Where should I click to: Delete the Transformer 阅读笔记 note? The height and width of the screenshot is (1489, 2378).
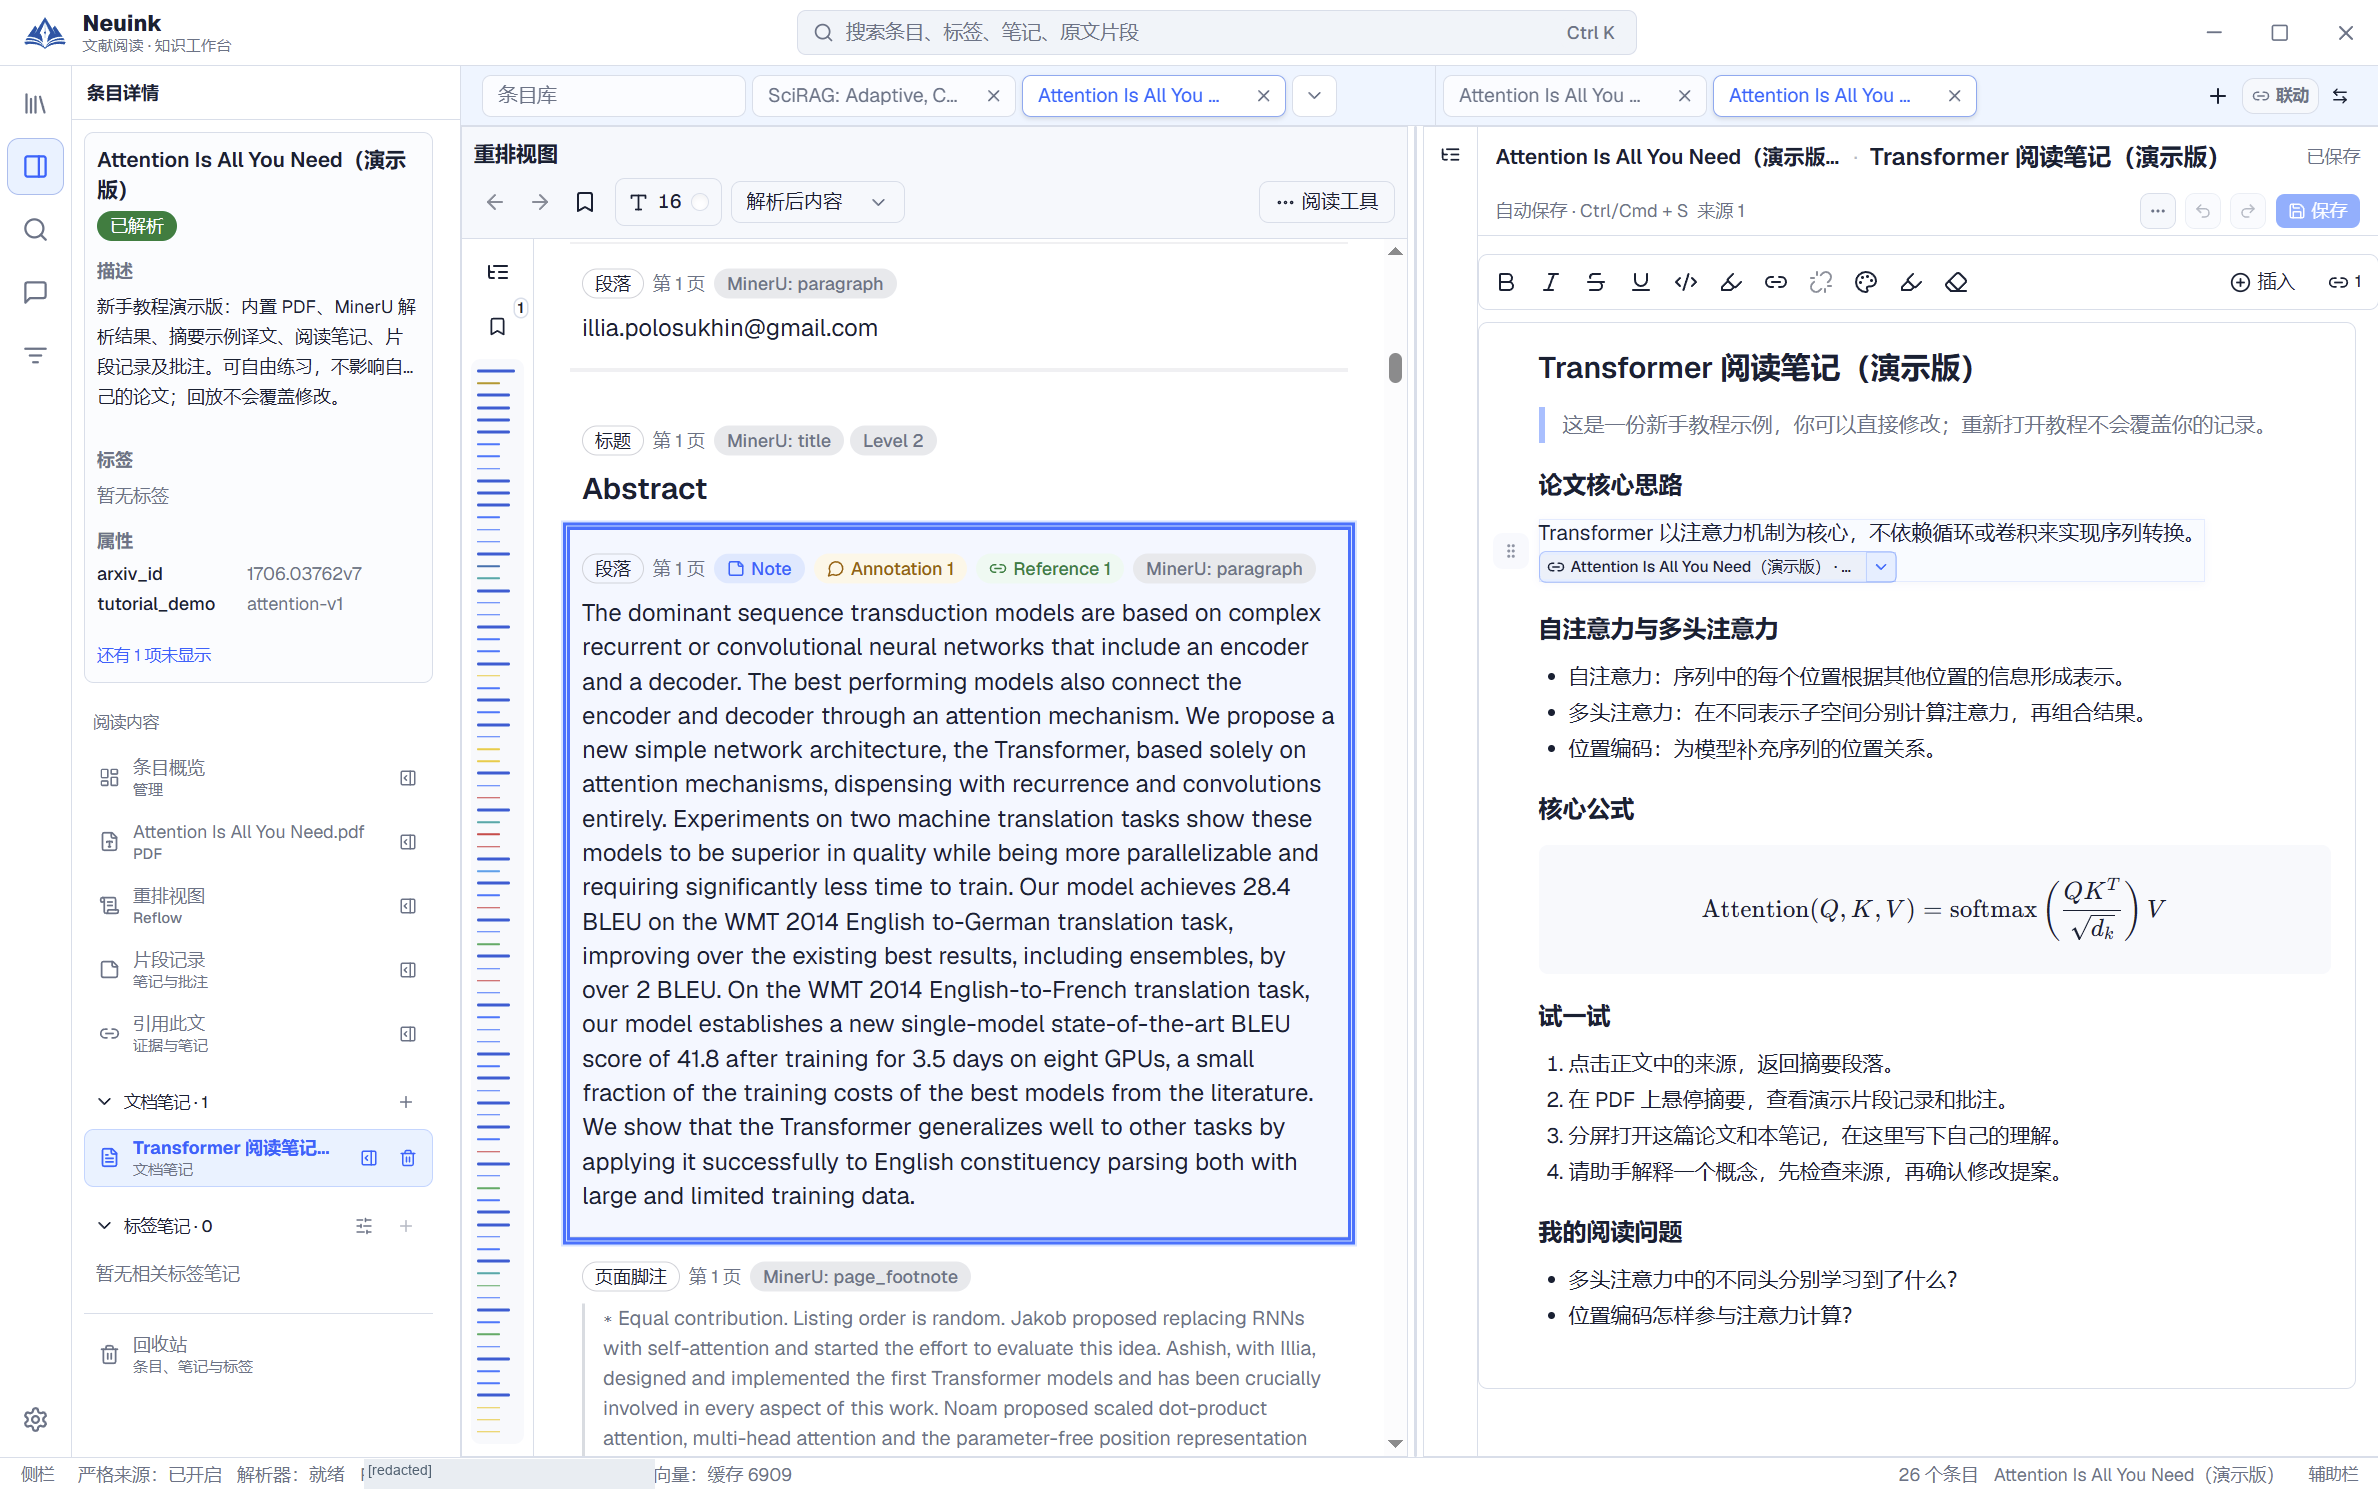[407, 1158]
